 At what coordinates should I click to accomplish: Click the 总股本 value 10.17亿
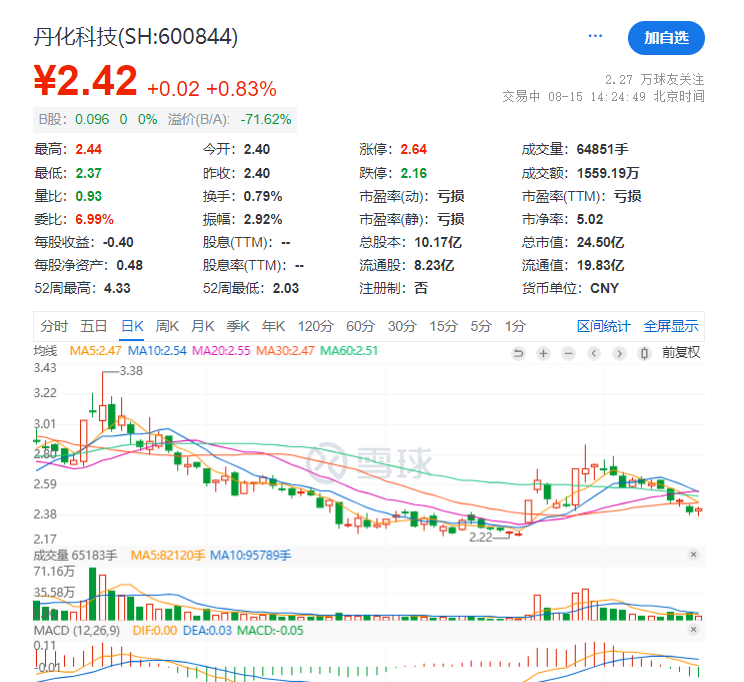[x=437, y=243]
